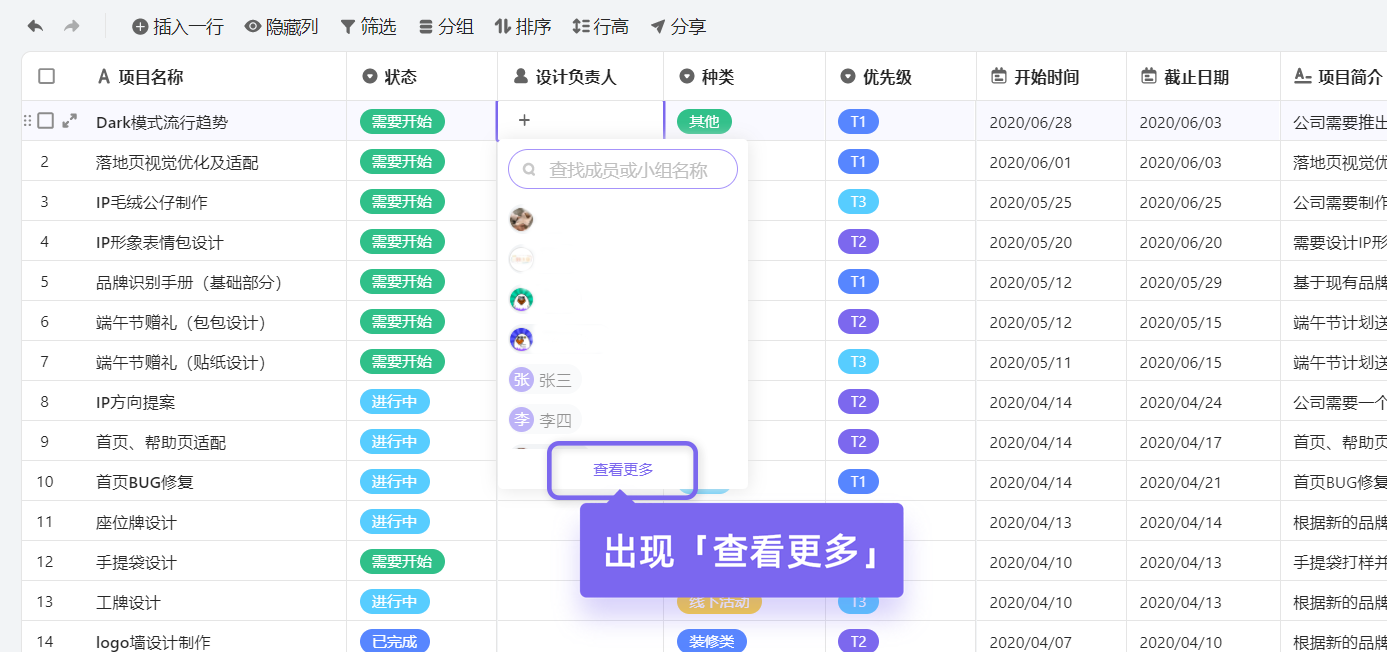Open T3 priority of IP毛绒公仔制作

858,201
